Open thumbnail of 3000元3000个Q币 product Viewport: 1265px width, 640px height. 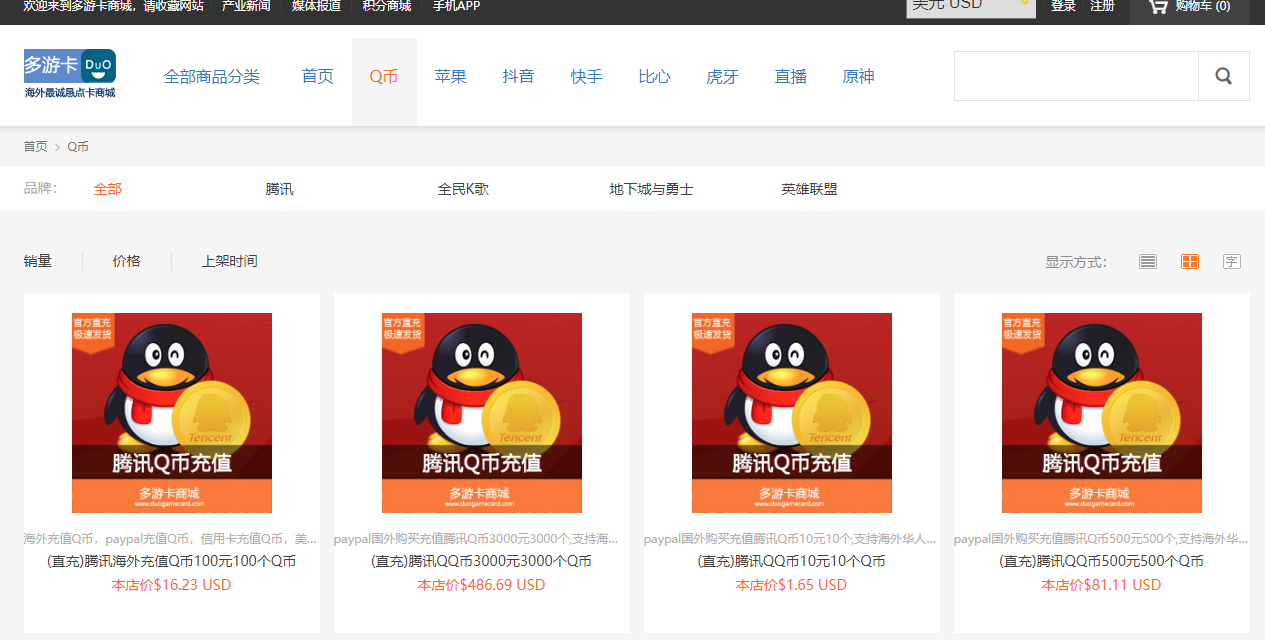[482, 413]
